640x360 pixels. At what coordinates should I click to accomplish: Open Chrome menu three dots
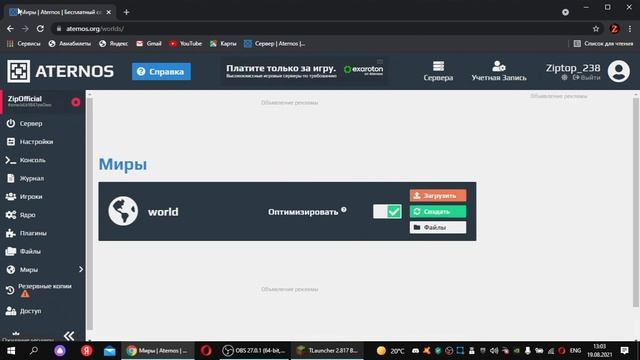pos(630,29)
